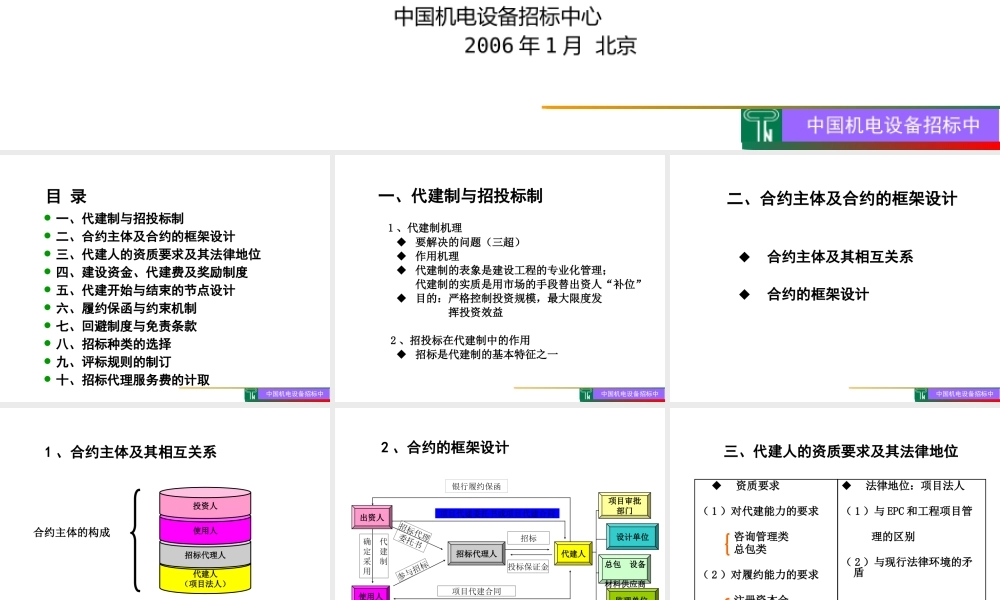Viewport: 1000px width, 600px height.
Task: Click the green TN logo in the large banner
Action: point(761,126)
